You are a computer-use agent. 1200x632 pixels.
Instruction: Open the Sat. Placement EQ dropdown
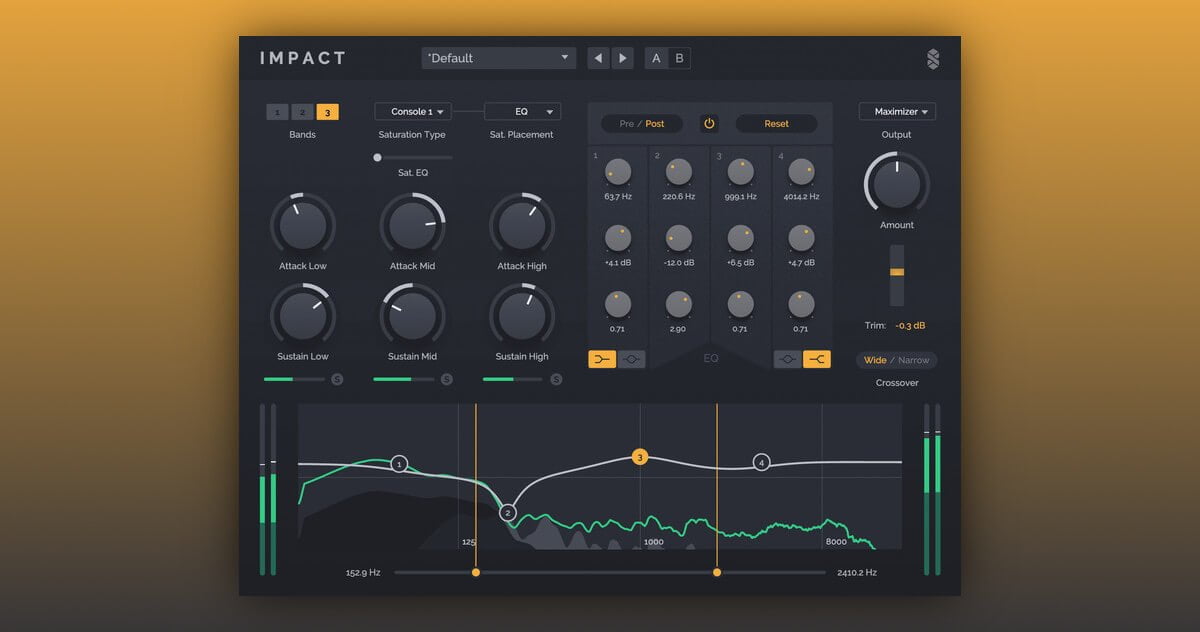point(522,112)
